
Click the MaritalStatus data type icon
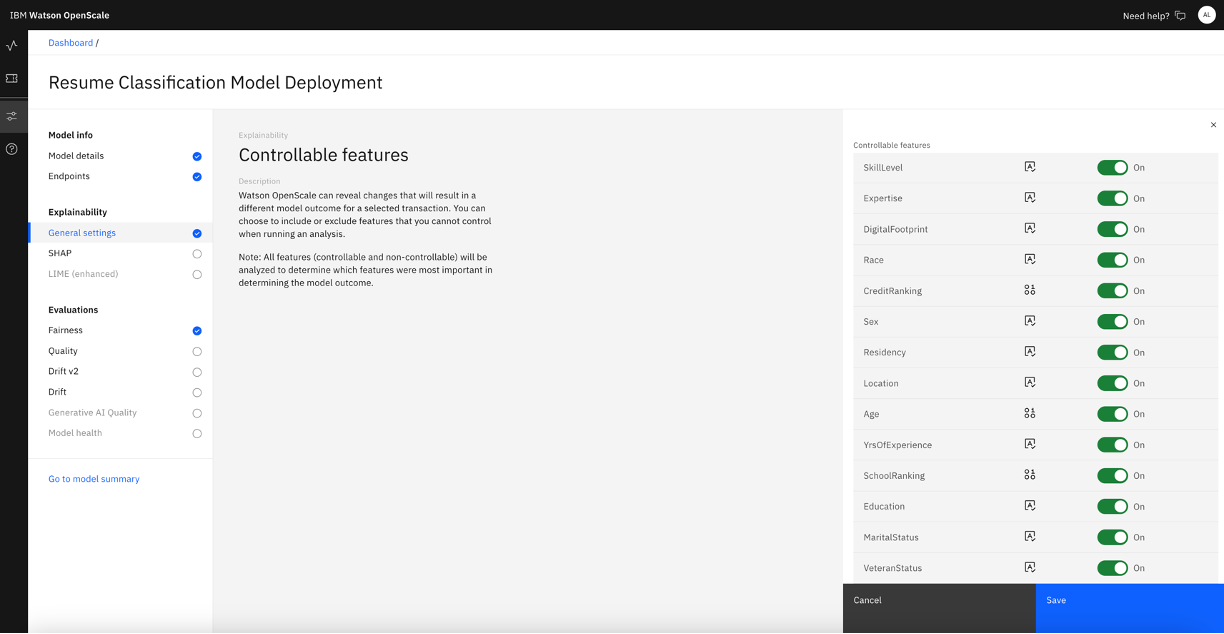[1030, 537]
